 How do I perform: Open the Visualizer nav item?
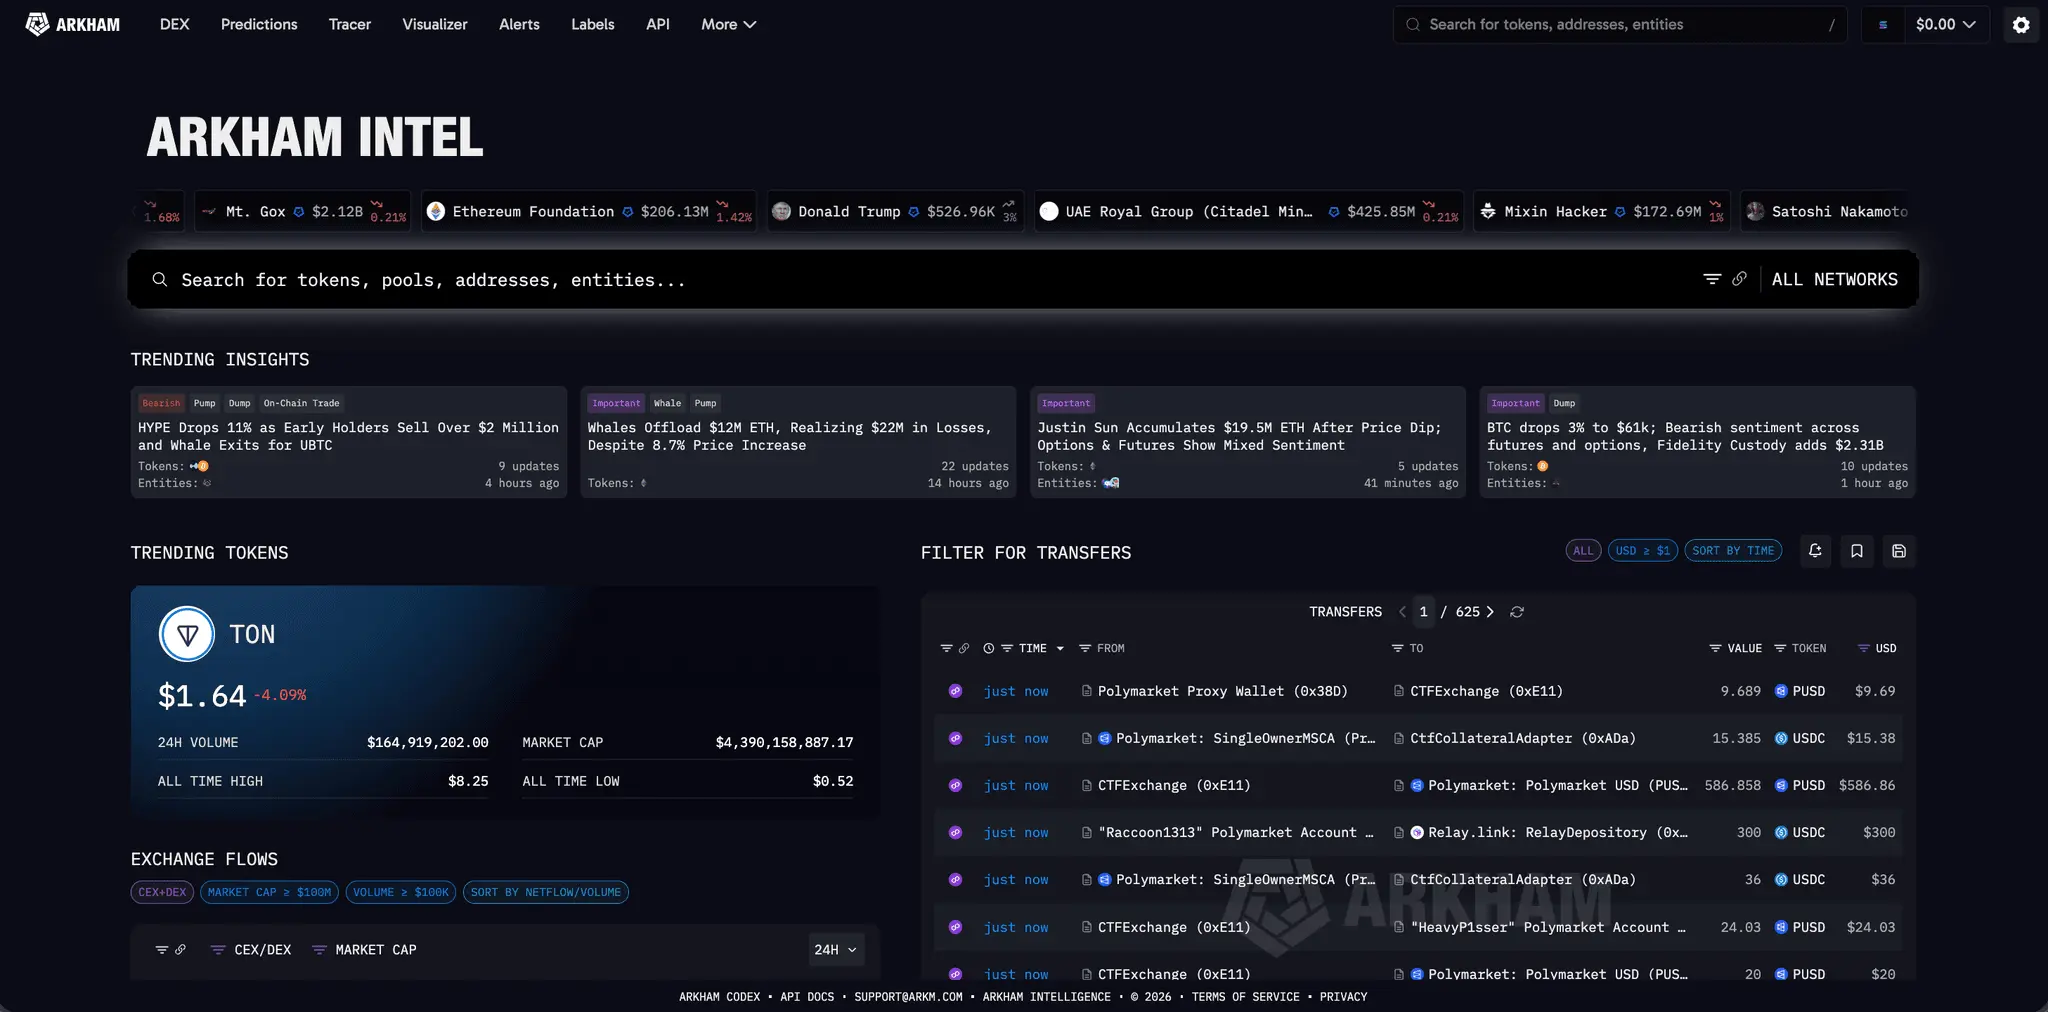[435, 24]
